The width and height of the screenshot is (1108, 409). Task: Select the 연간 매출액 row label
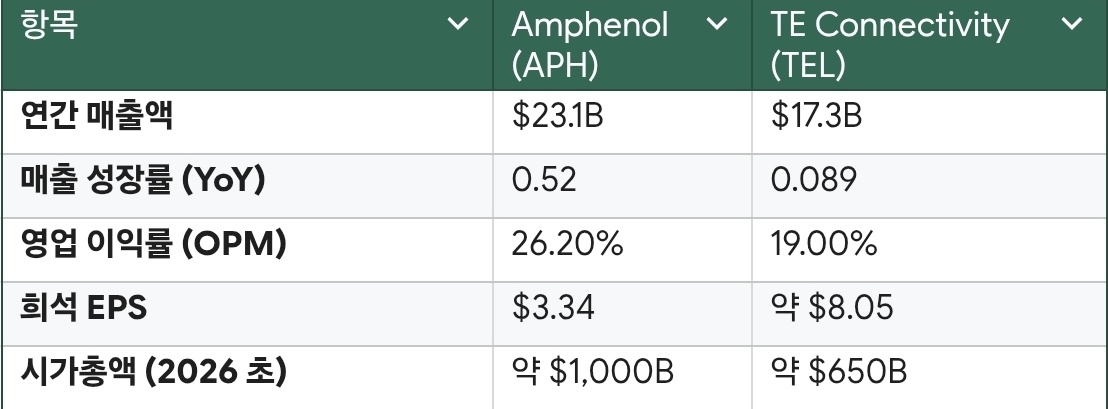click(96, 115)
